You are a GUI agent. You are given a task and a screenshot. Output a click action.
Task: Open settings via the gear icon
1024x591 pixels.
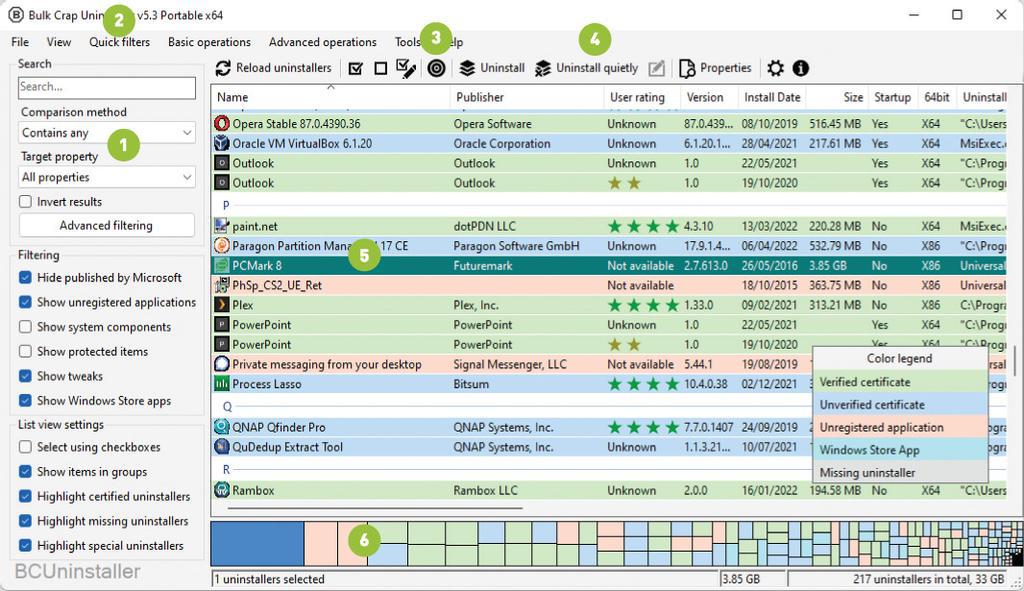pyautogui.click(x=775, y=68)
